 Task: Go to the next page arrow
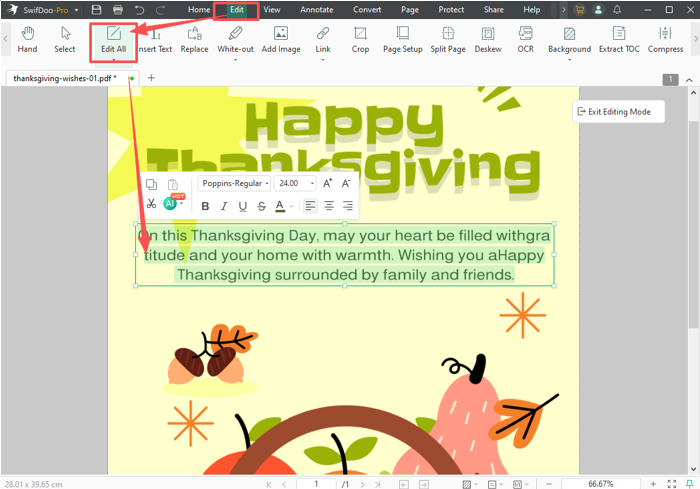coord(362,484)
